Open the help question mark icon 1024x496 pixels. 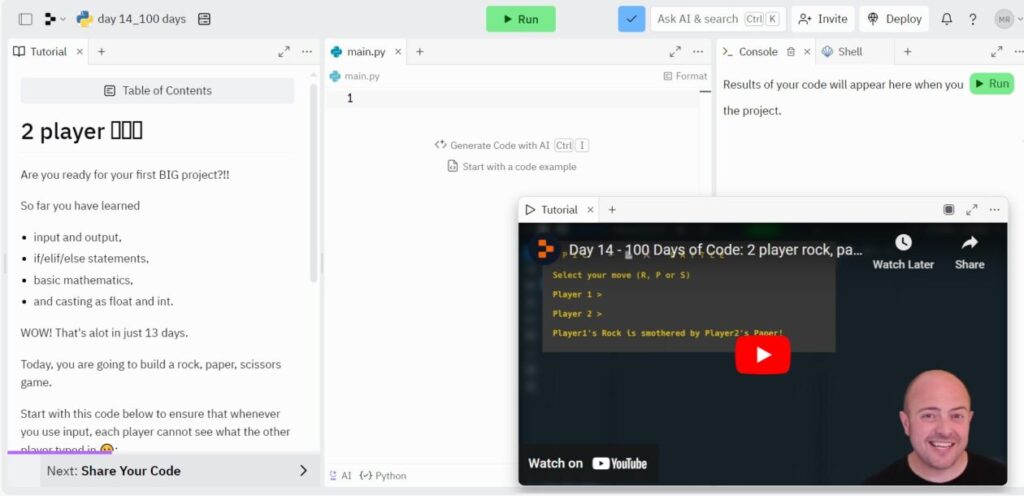(972, 19)
